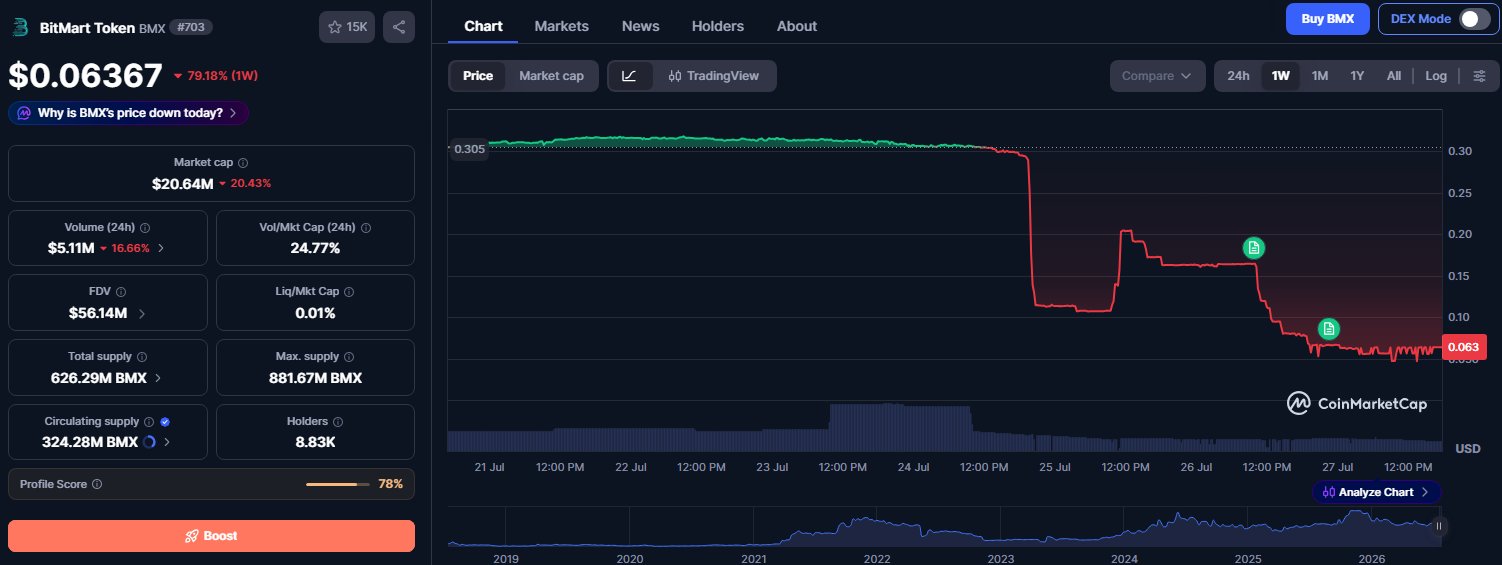Set chart range to 1W
1502x565 pixels.
1280,76
